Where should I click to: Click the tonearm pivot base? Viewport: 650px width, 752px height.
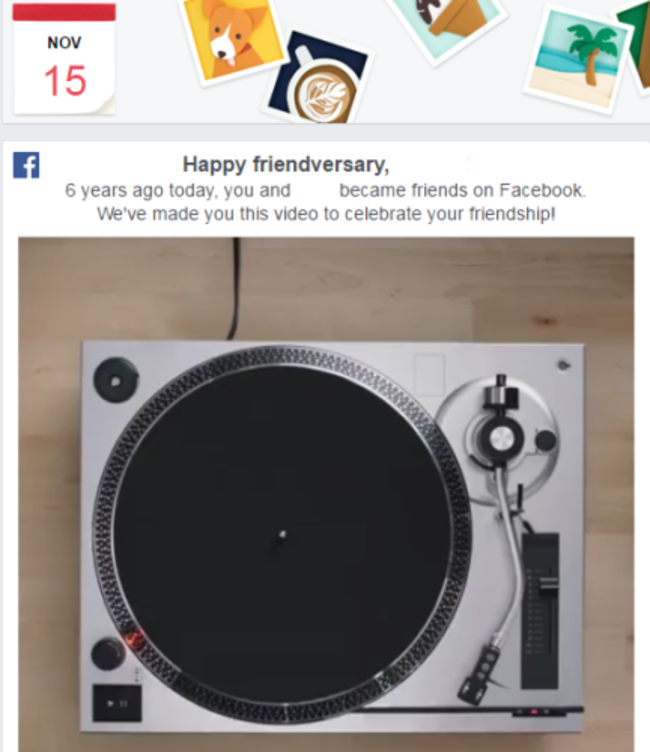click(500, 438)
